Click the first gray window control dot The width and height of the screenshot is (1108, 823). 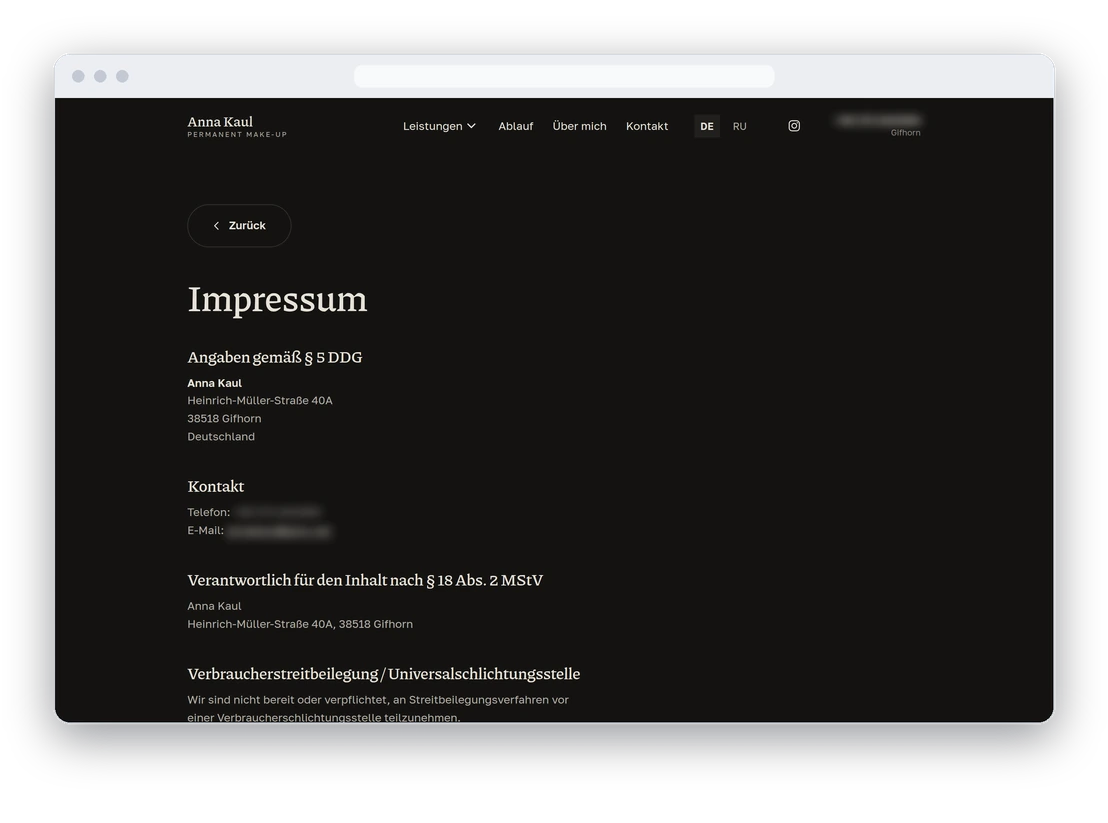click(78, 76)
